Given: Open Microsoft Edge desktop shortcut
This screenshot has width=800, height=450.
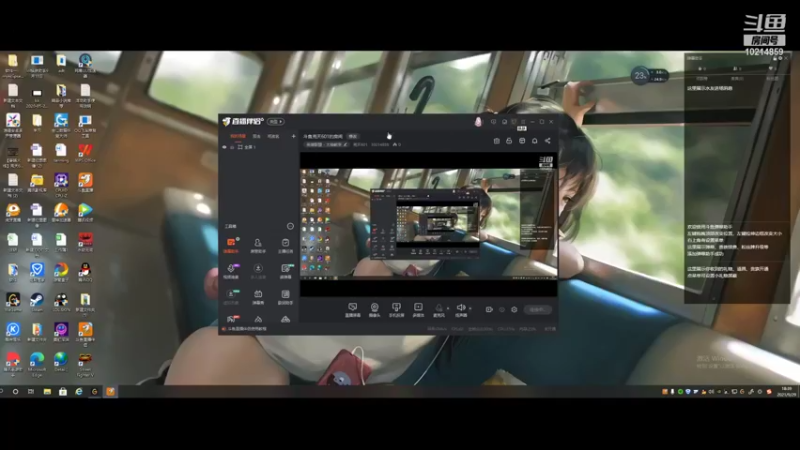Looking at the screenshot, I should [x=37, y=364].
